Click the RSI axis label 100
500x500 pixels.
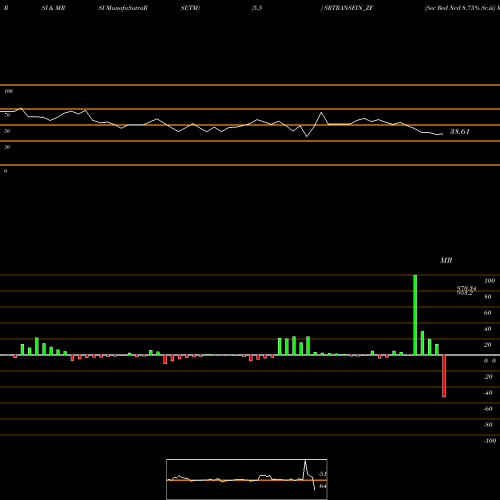[x=9, y=91]
